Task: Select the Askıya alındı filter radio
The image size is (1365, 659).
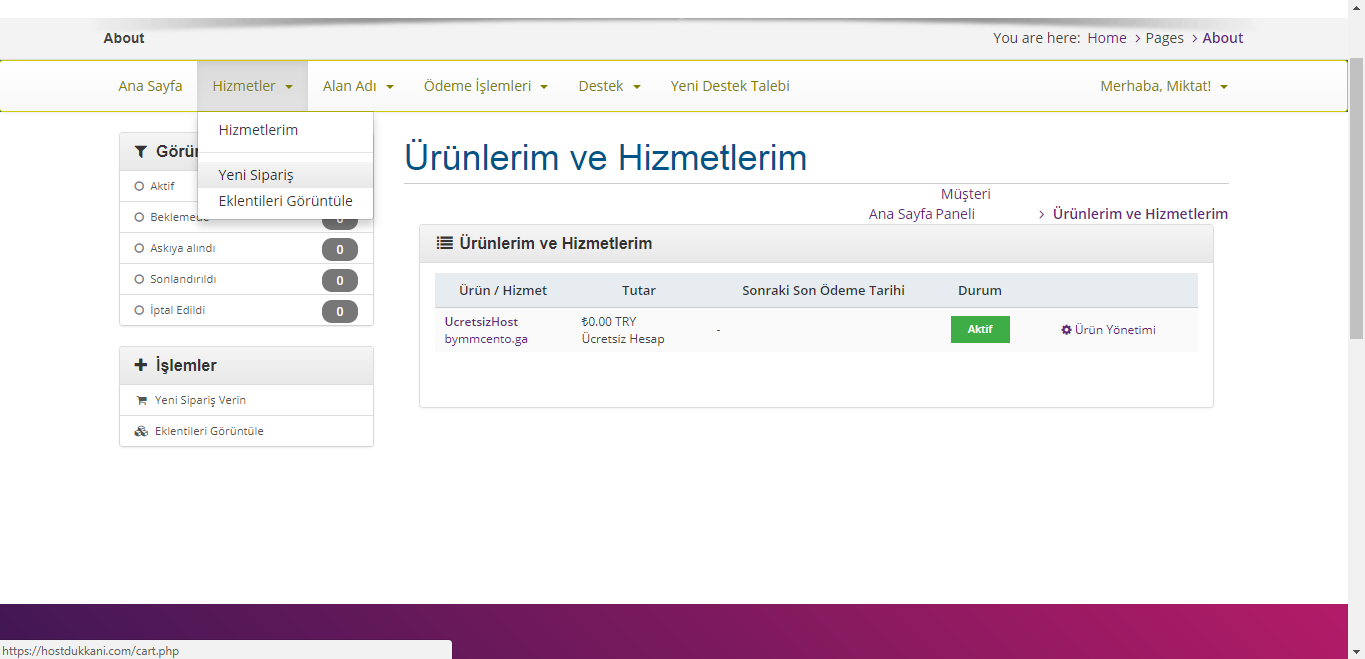Action: point(139,248)
